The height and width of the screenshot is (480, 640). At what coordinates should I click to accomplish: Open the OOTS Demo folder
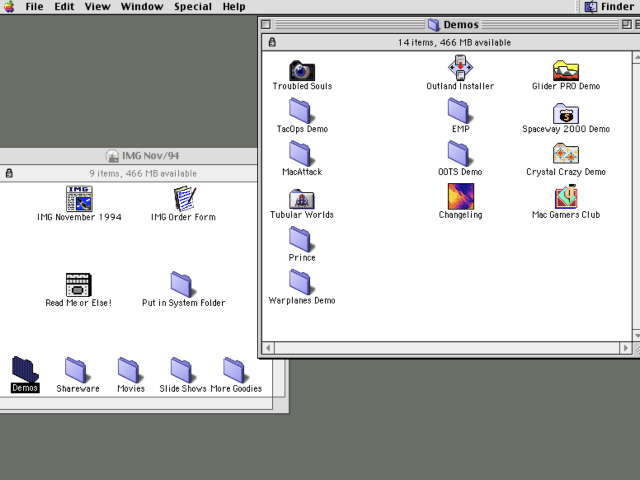click(x=459, y=153)
